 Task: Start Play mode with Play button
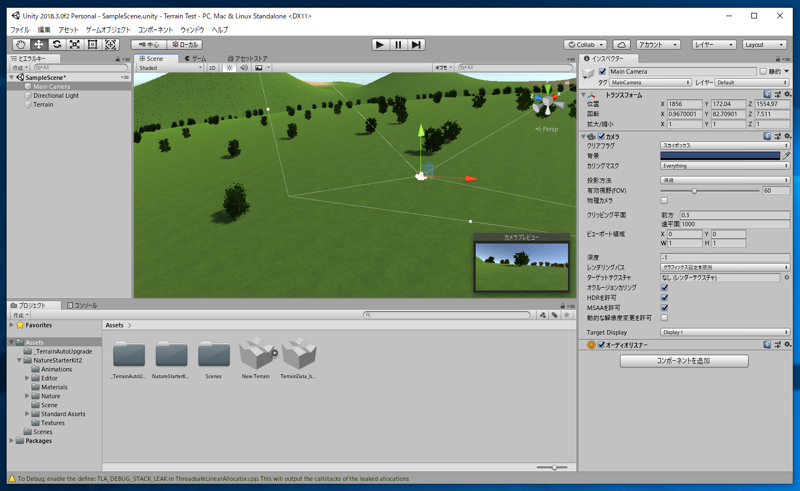pyautogui.click(x=380, y=44)
